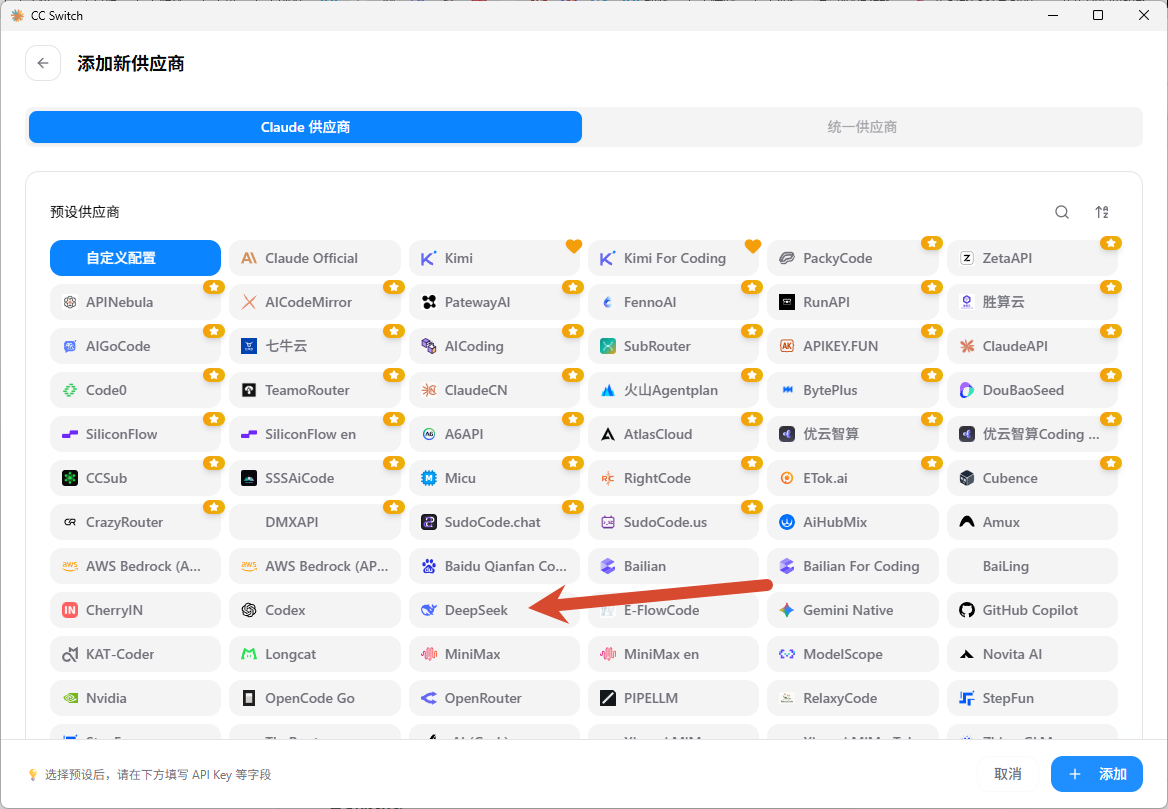Pick the Novita AI provider

pos(1032,654)
